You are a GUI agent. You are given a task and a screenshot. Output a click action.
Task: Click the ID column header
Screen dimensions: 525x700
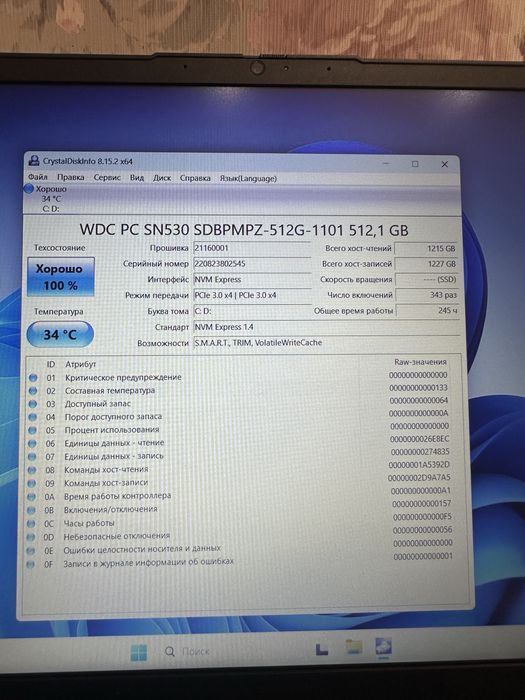(x=50, y=364)
